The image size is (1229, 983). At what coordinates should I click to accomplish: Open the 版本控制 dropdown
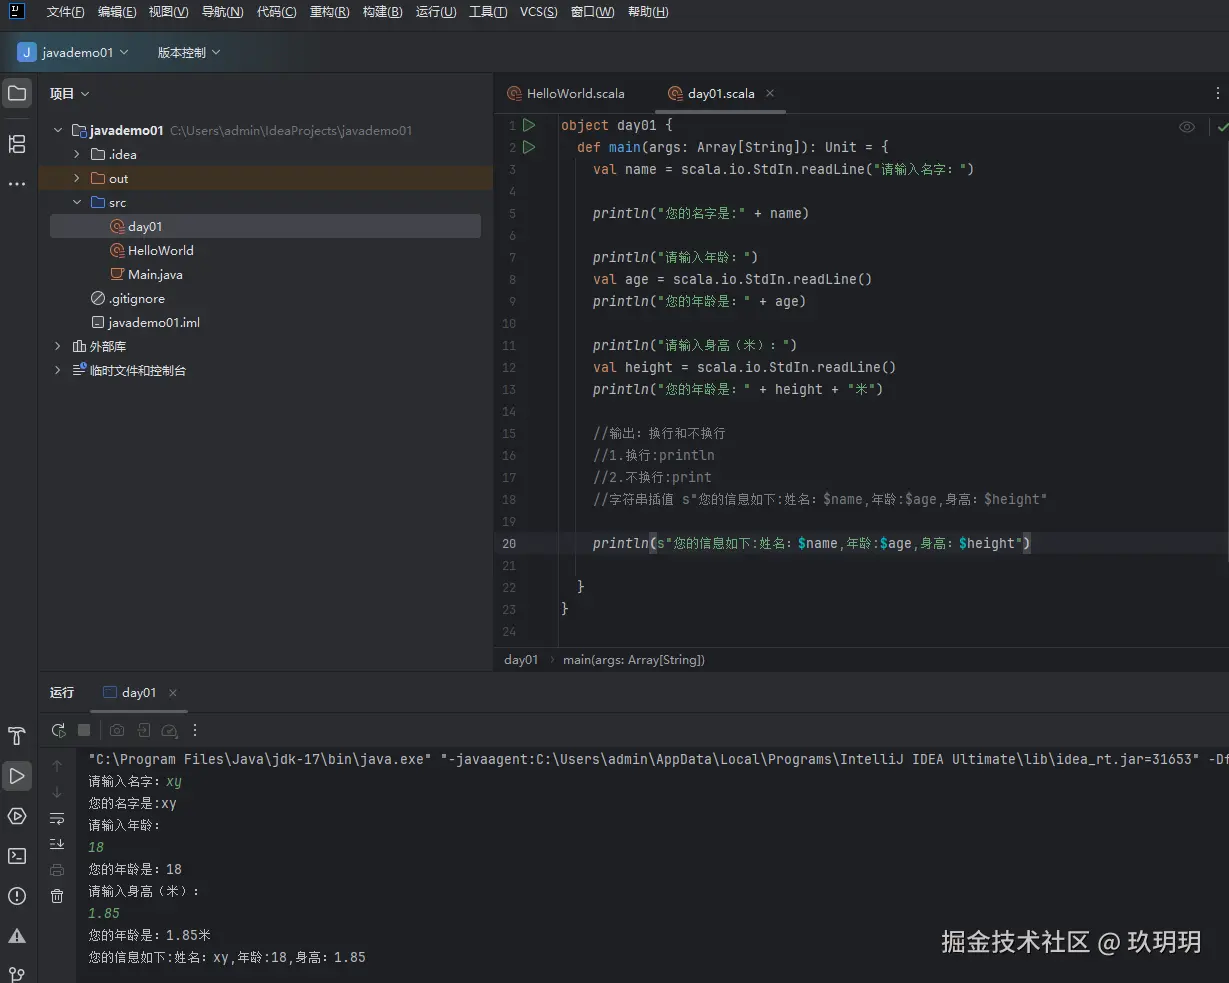(x=188, y=52)
